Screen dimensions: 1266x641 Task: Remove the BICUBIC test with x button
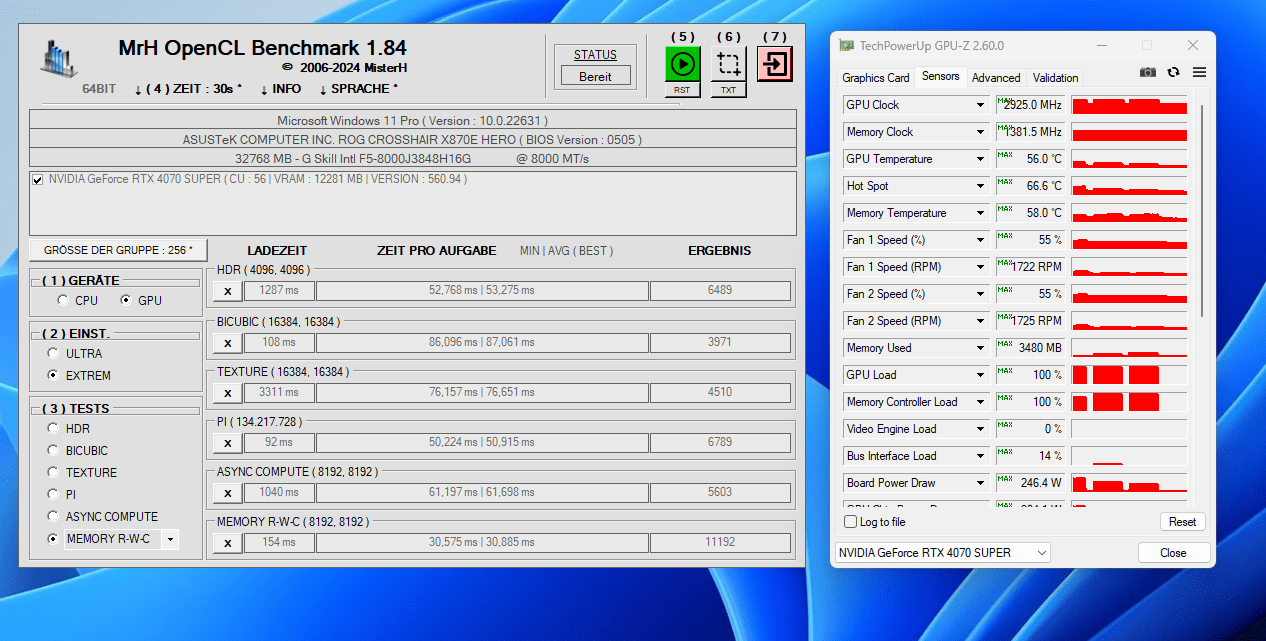pos(227,342)
